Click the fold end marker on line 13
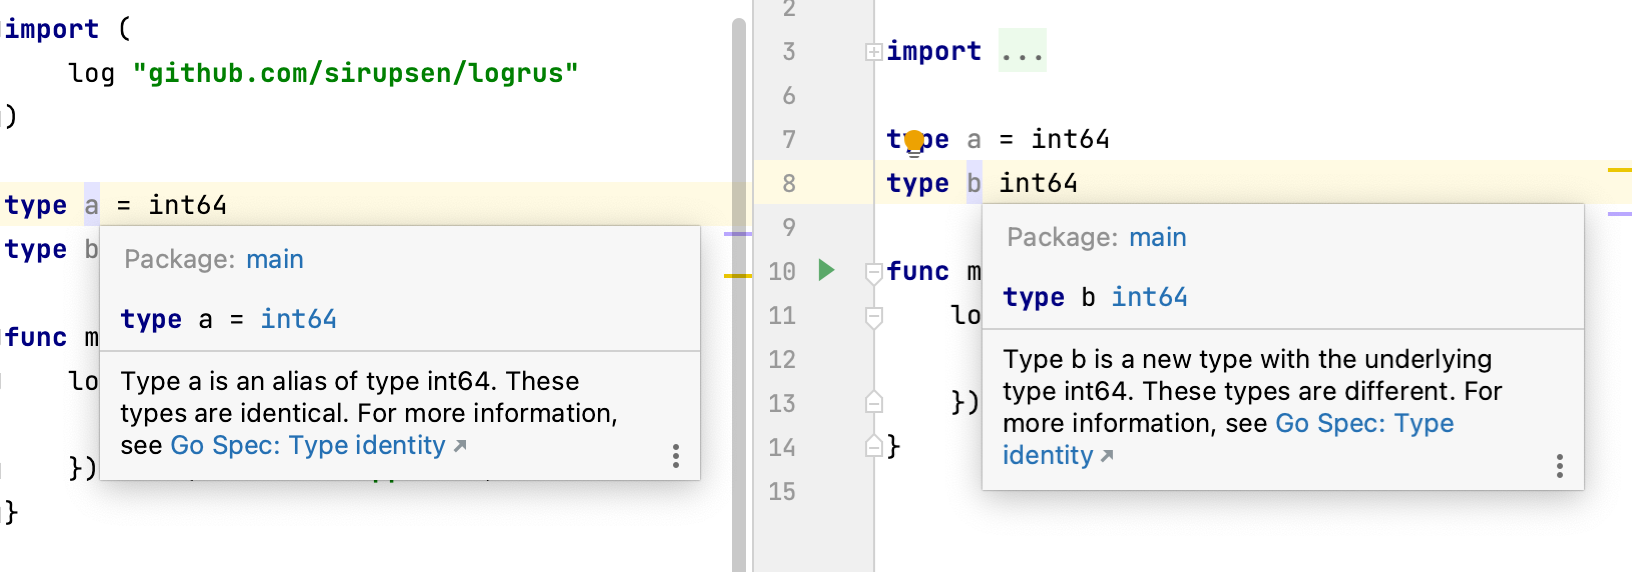This screenshot has width=1632, height=572. [x=873, y=402]
